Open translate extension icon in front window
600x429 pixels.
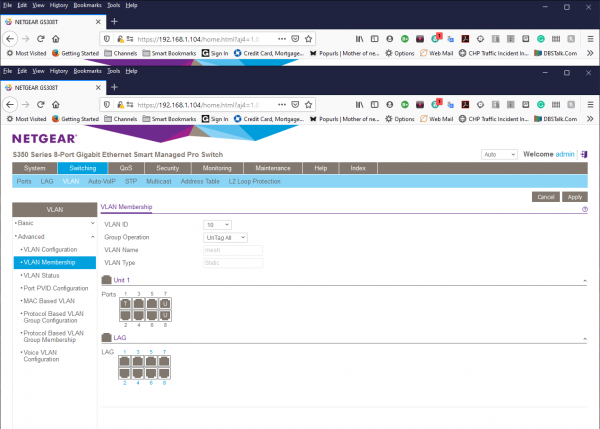point(450,104)
